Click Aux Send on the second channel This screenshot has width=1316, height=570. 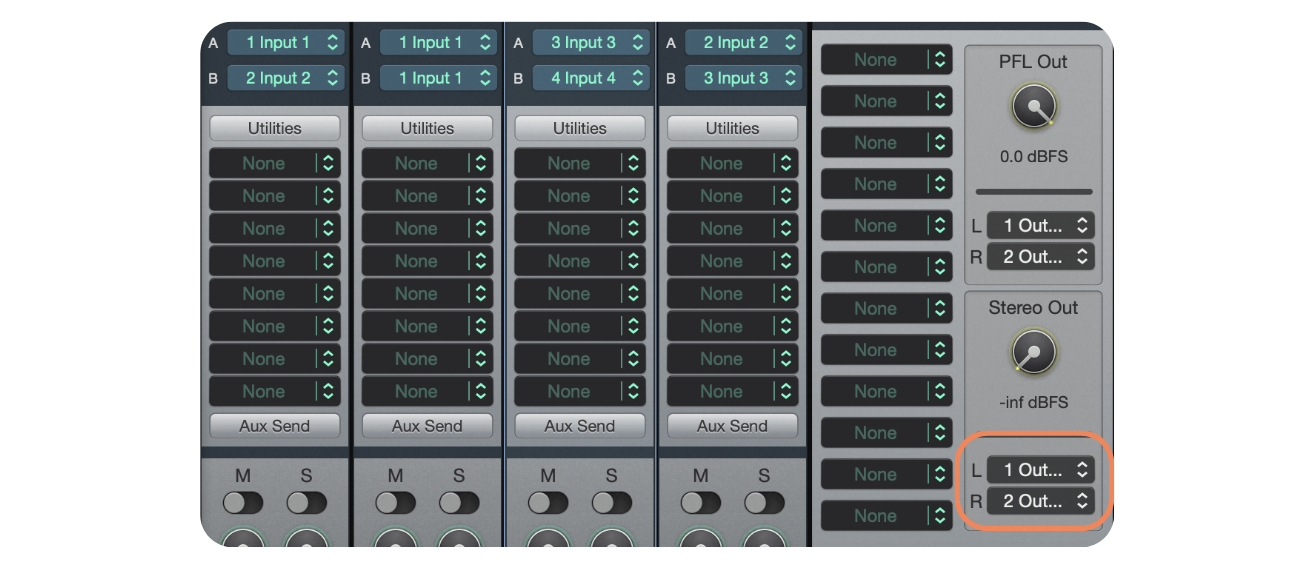[427, 426]
